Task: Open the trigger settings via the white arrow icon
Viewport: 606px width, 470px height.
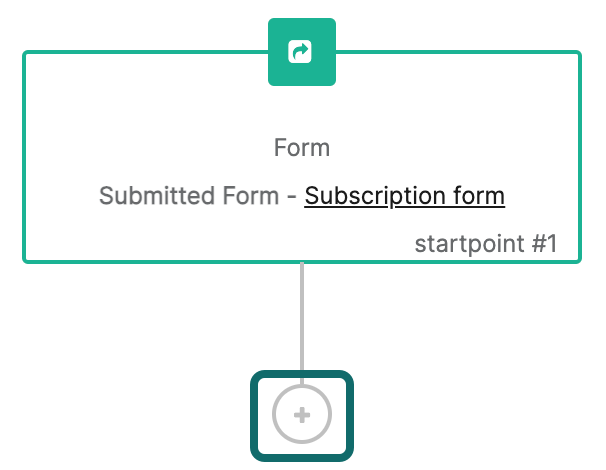Action: [x=300, y=51]
